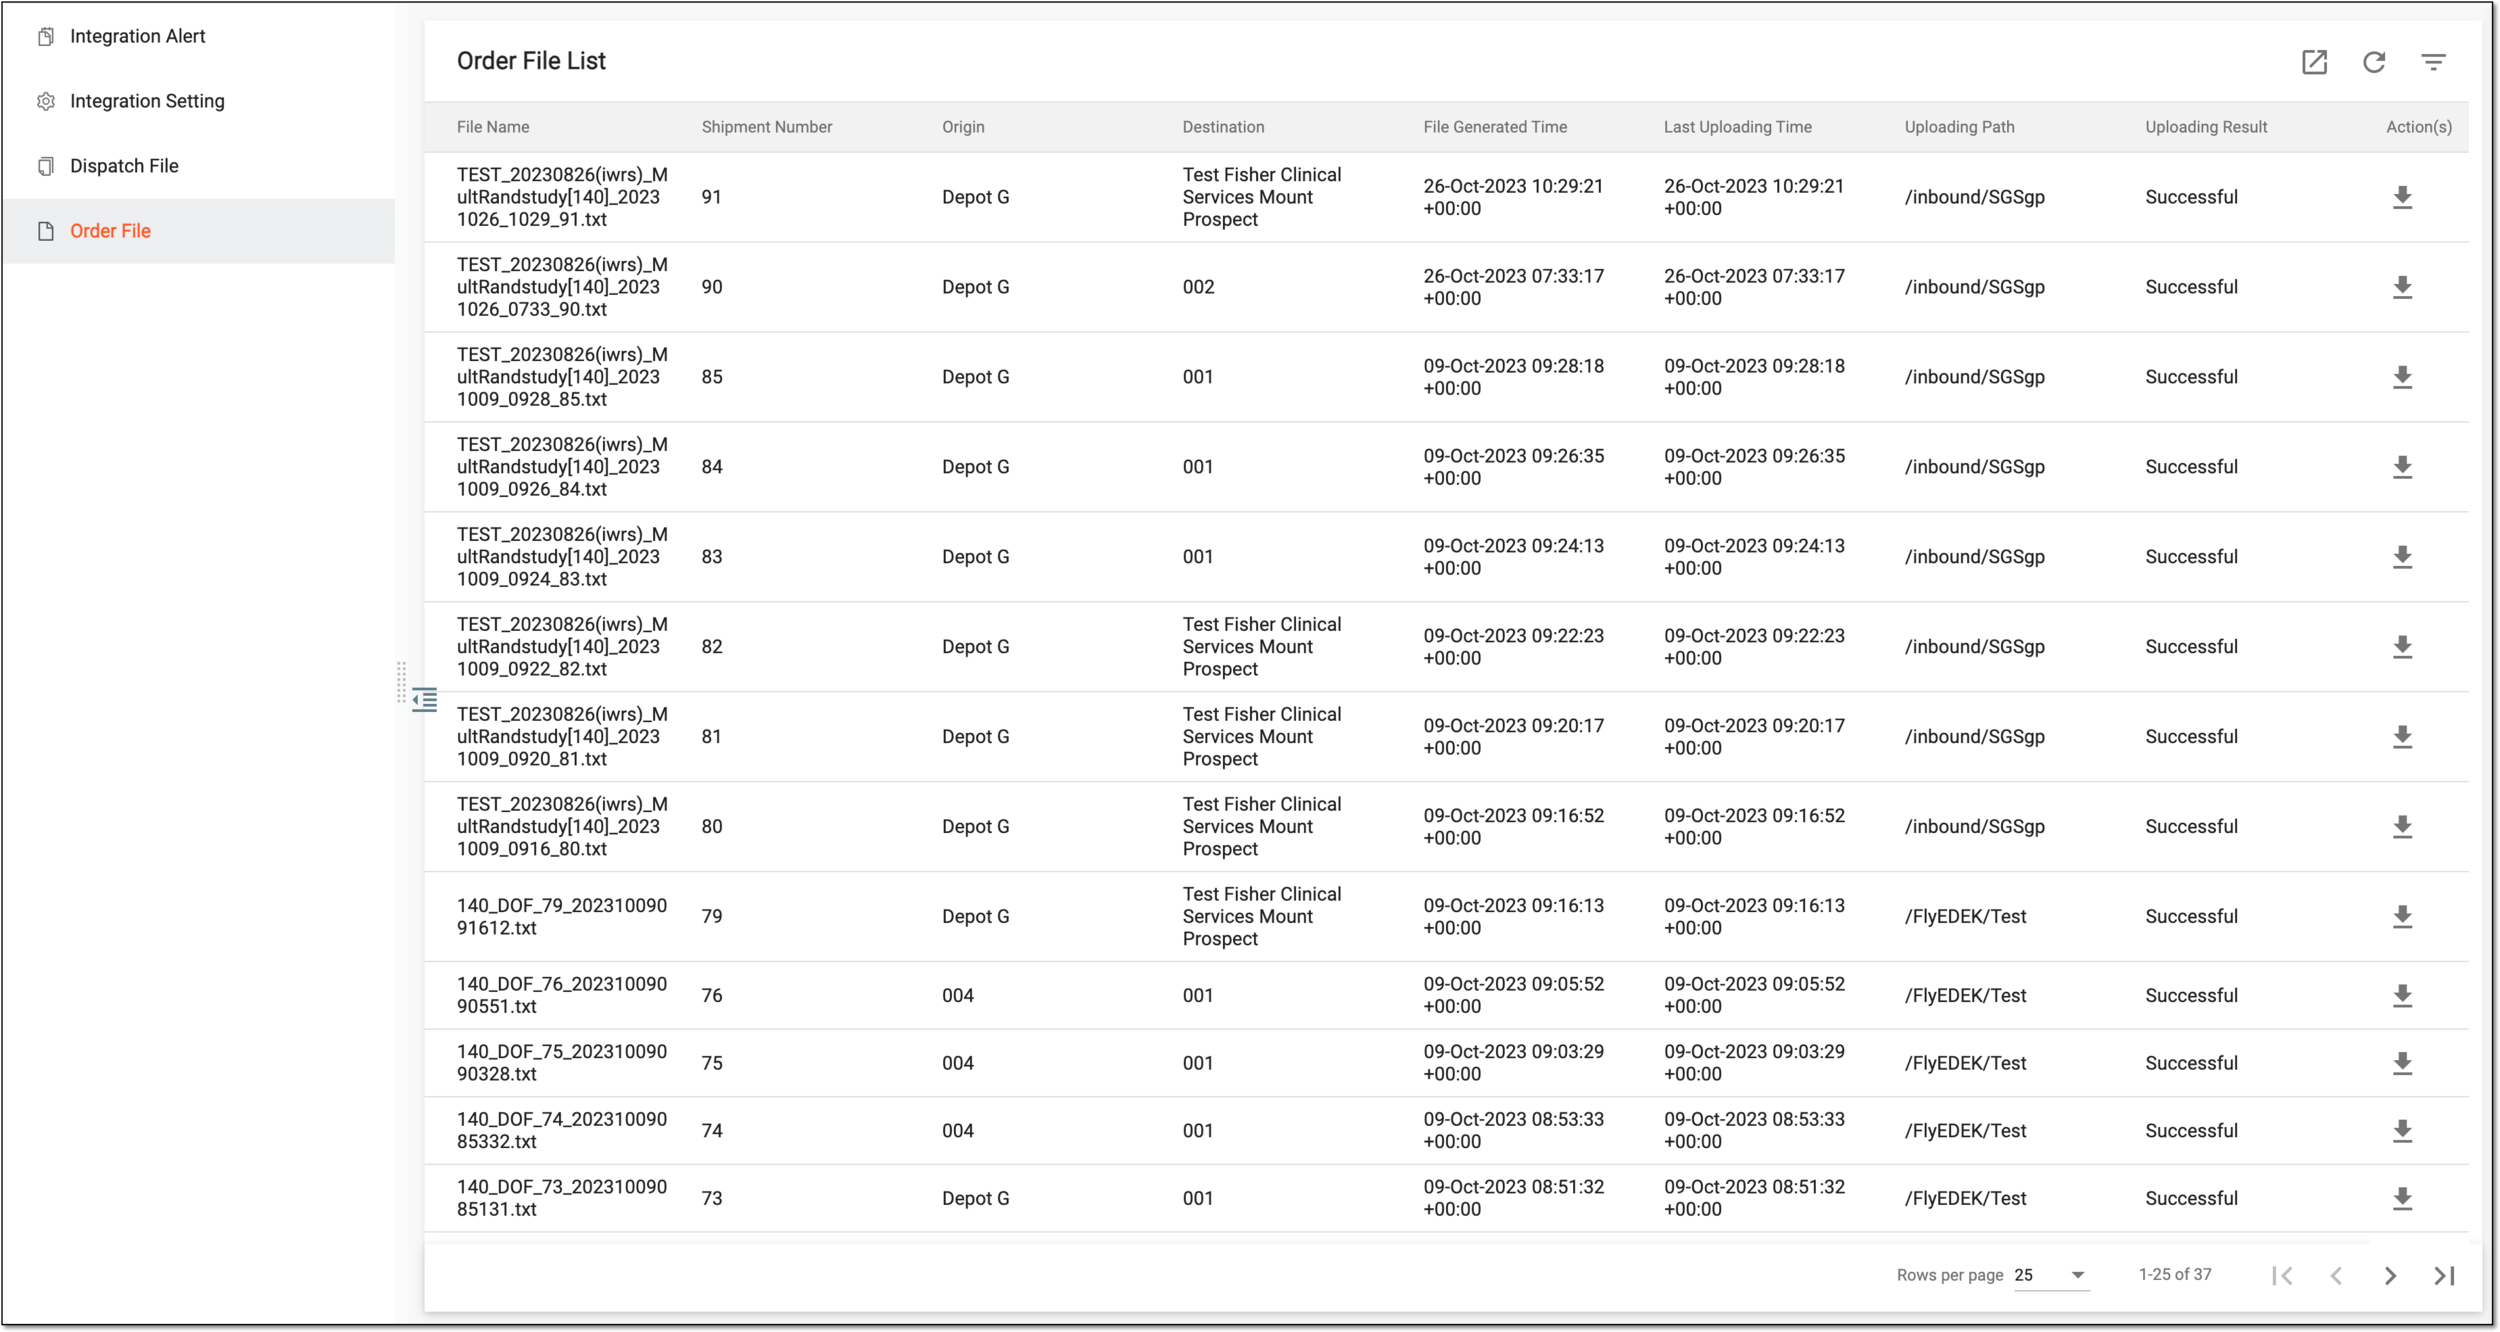Open the Integration Setting menu item
Image resolution: width=2500 pixels, height=1332 pixels.
[147, 101]
